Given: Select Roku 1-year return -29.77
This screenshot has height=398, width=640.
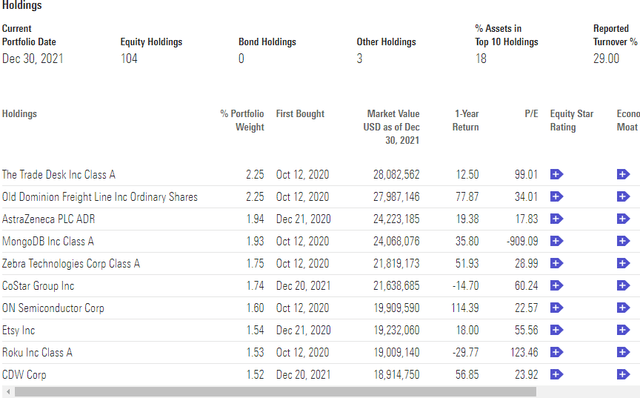Looking at the screenshot, I should click(x=465, y=352).
